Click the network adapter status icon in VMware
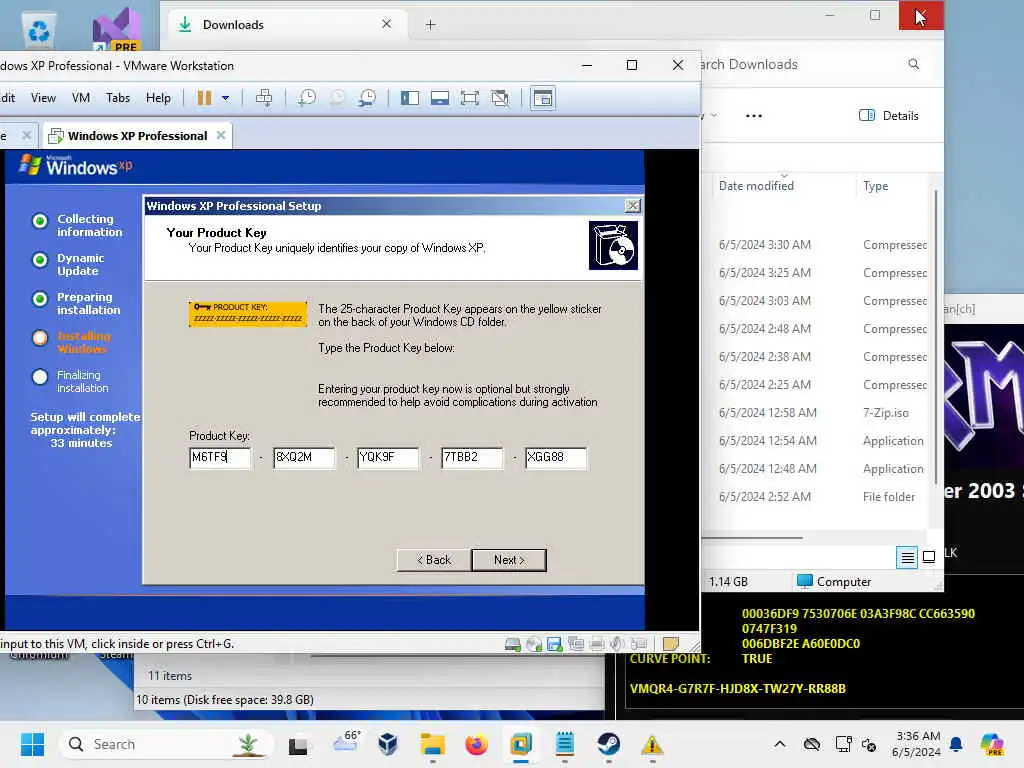 [576, 645]
